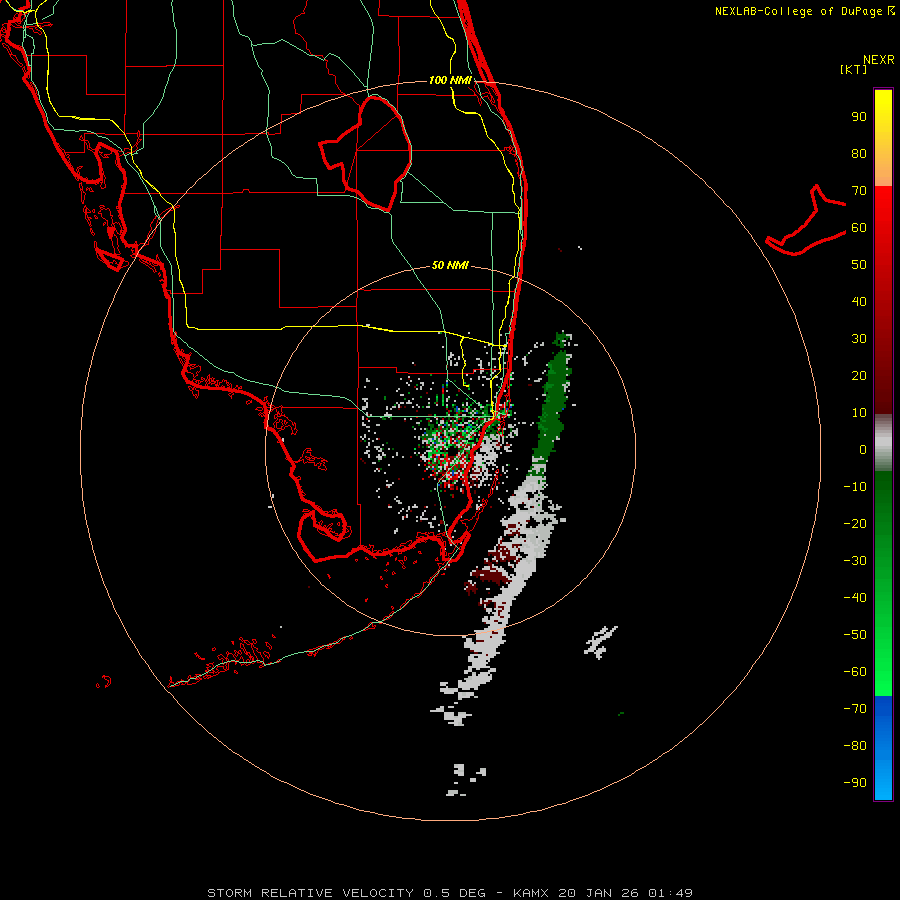Click the yellow top segment of the color bar
The height and width of the screenshot is (900, 900).
[x=883, y=138]
